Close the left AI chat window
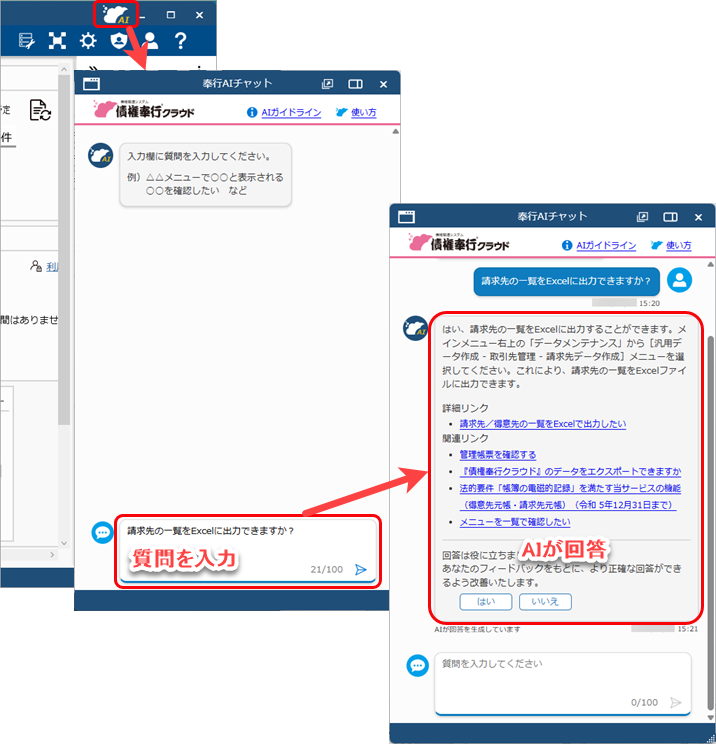Screen dimensions: 716x749 tap(383, 84)
